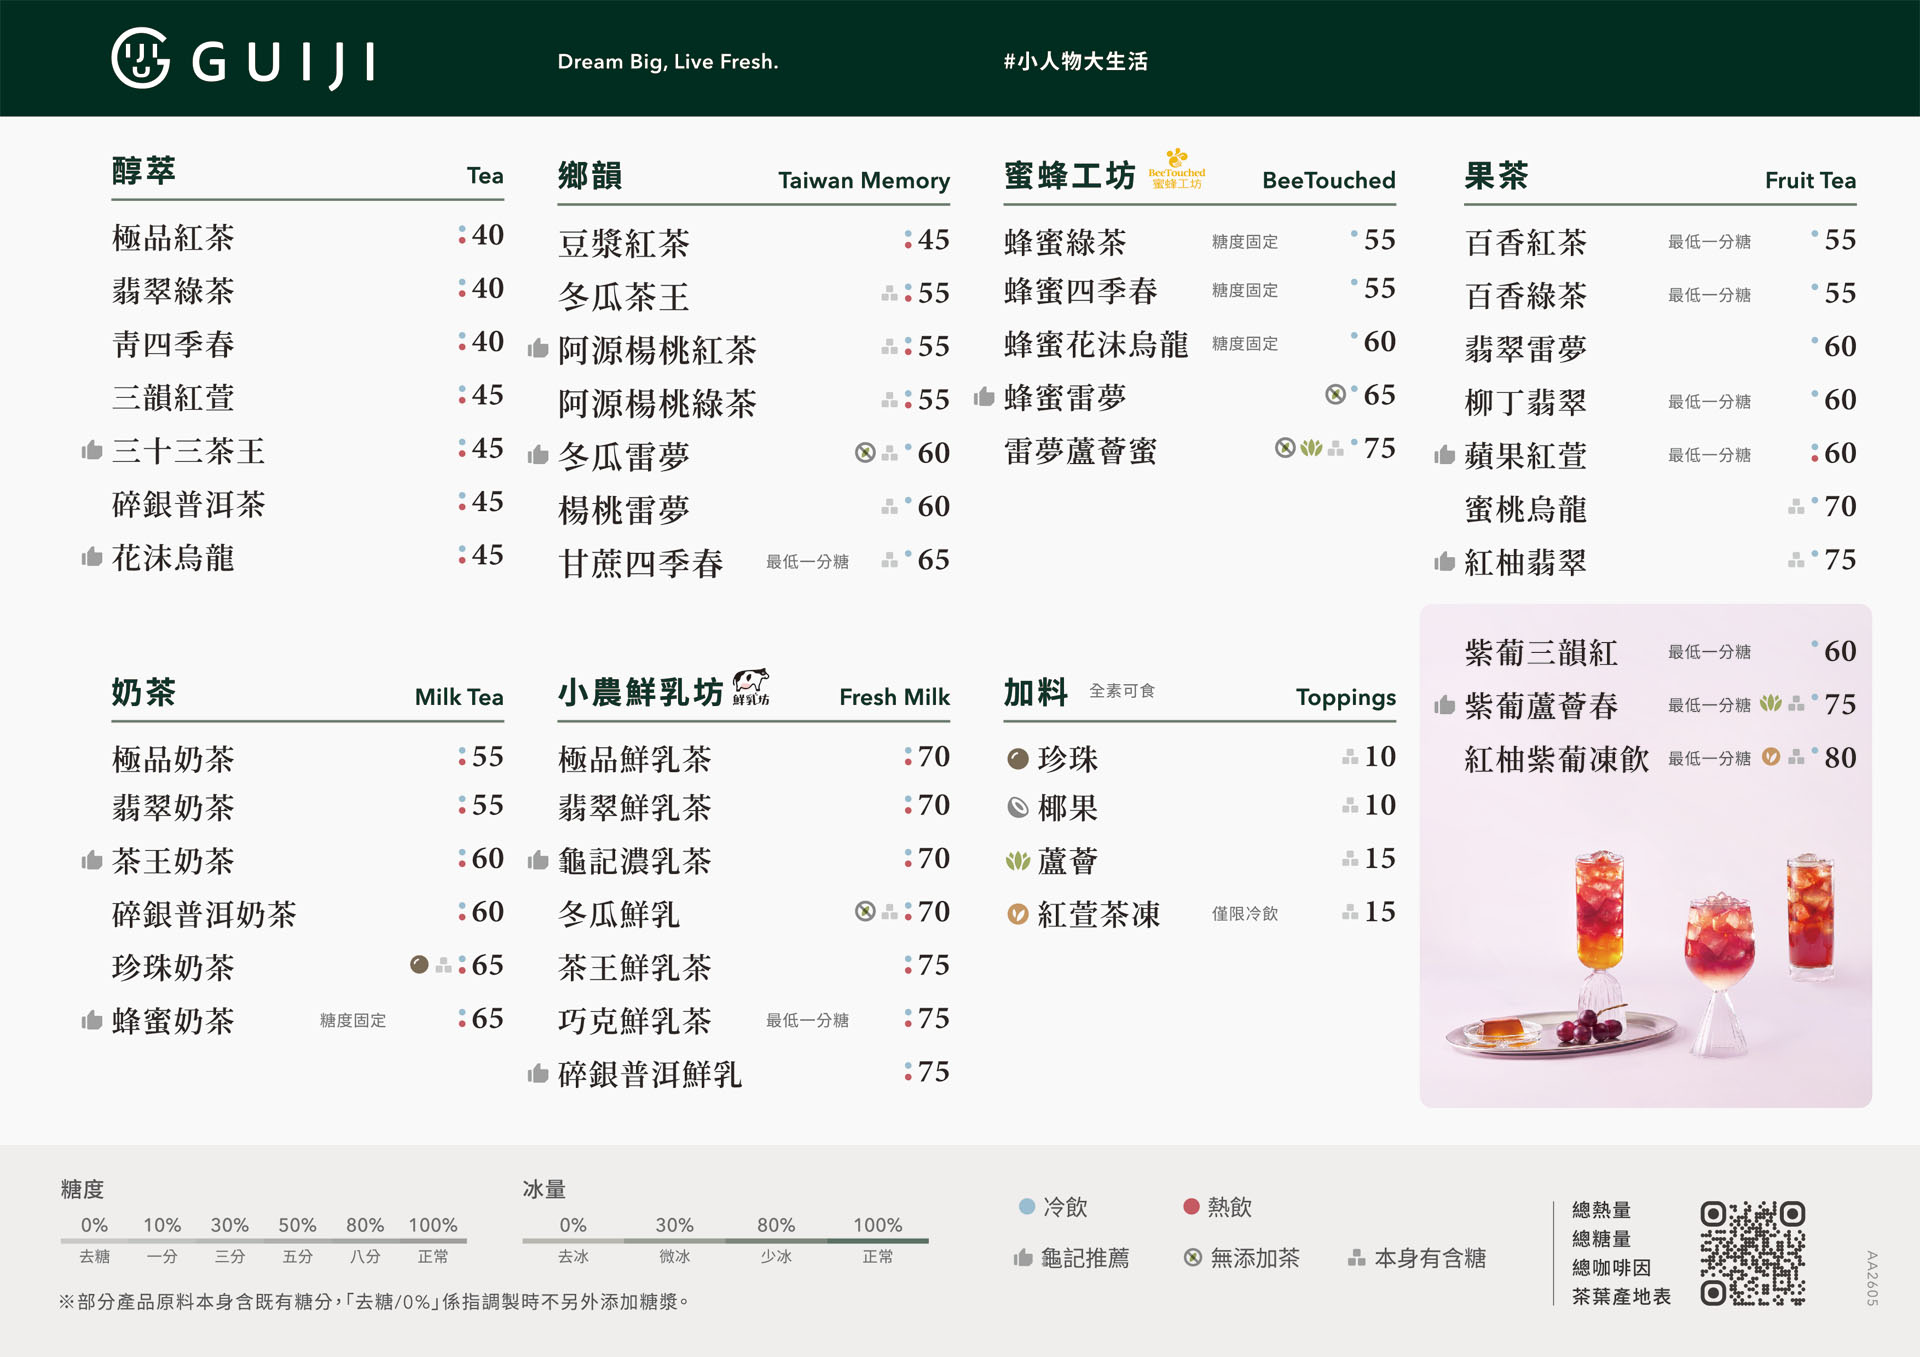Click the blue 冷飲 legend dot
This screenshot has height=1357, width=1920.
[1026, 1206]
